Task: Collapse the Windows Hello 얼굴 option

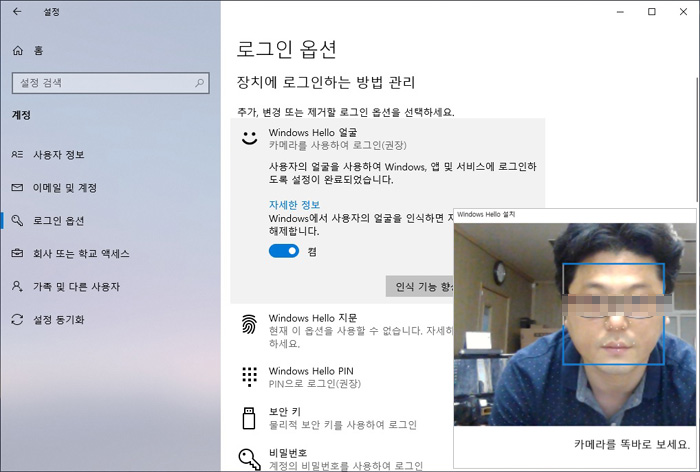Action: (388, 138)
